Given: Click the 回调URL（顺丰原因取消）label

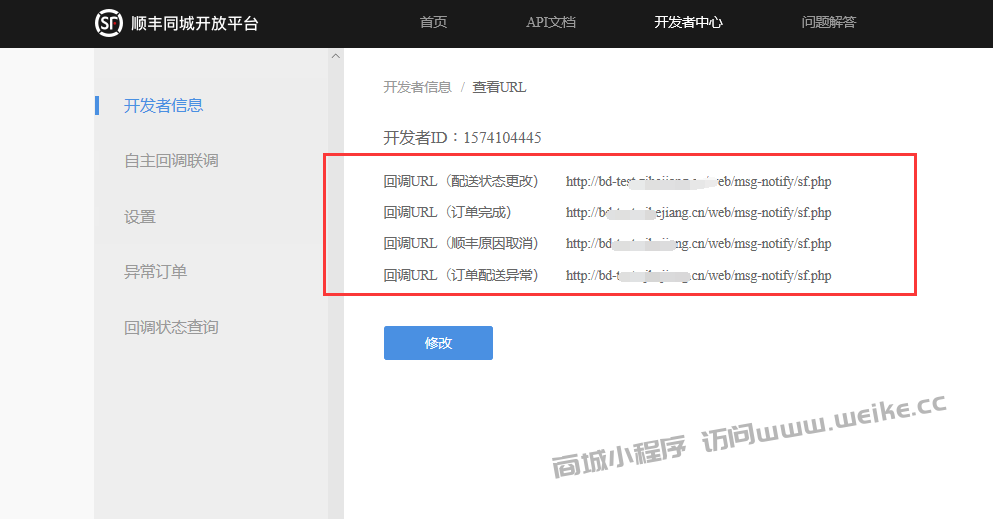Looking at the screenshot, I should [x=461, y=244].
